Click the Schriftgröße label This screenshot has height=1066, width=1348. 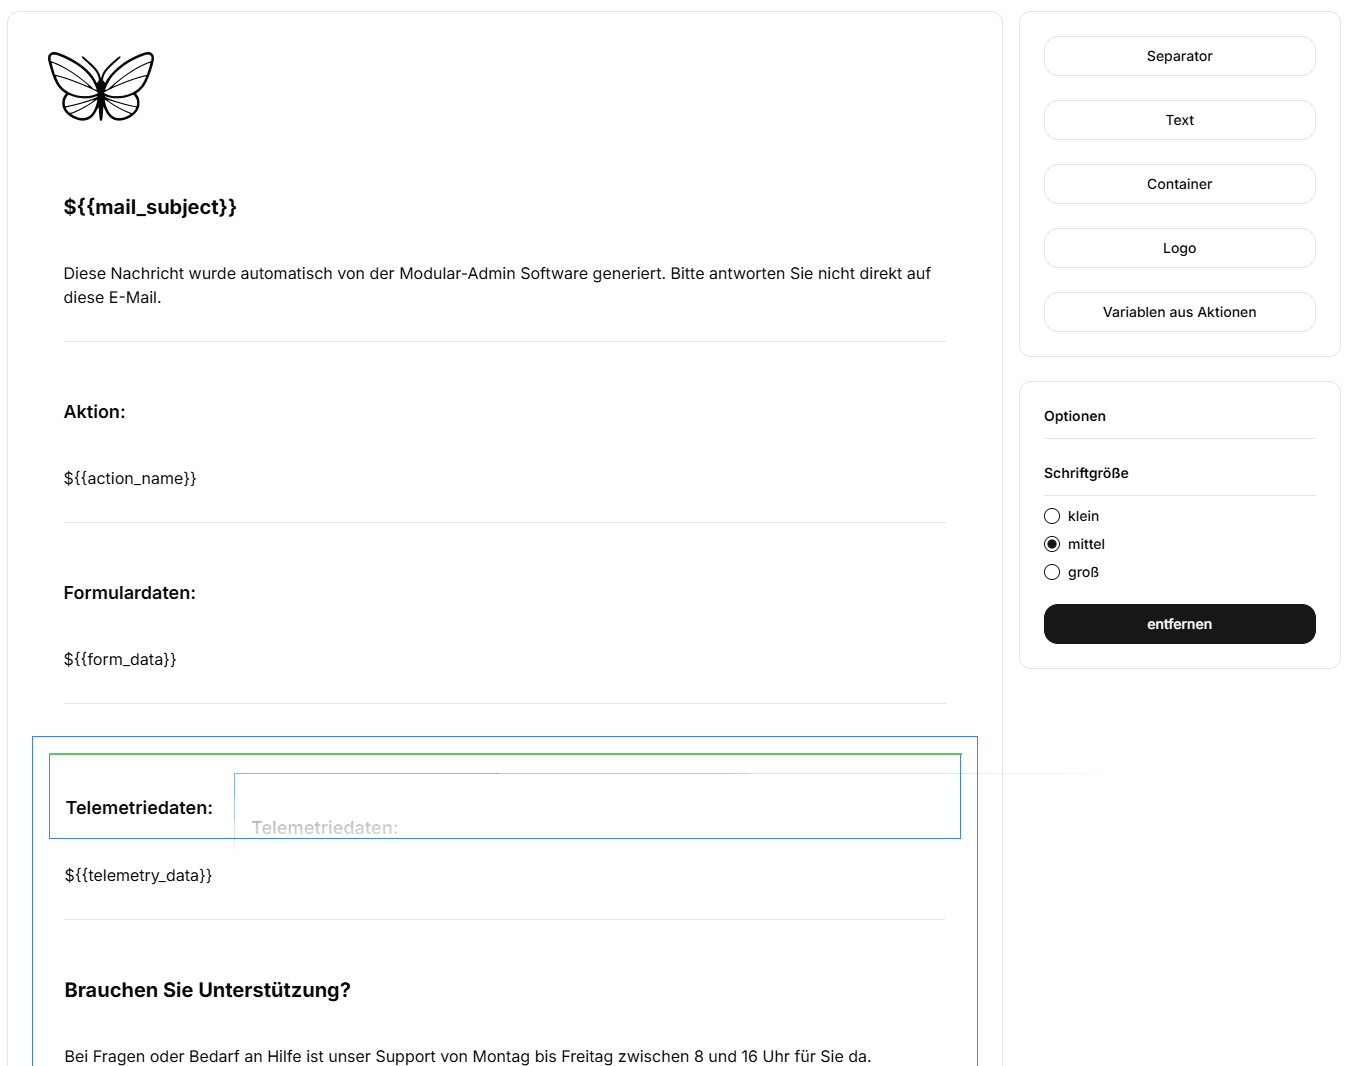point(1086,473)
